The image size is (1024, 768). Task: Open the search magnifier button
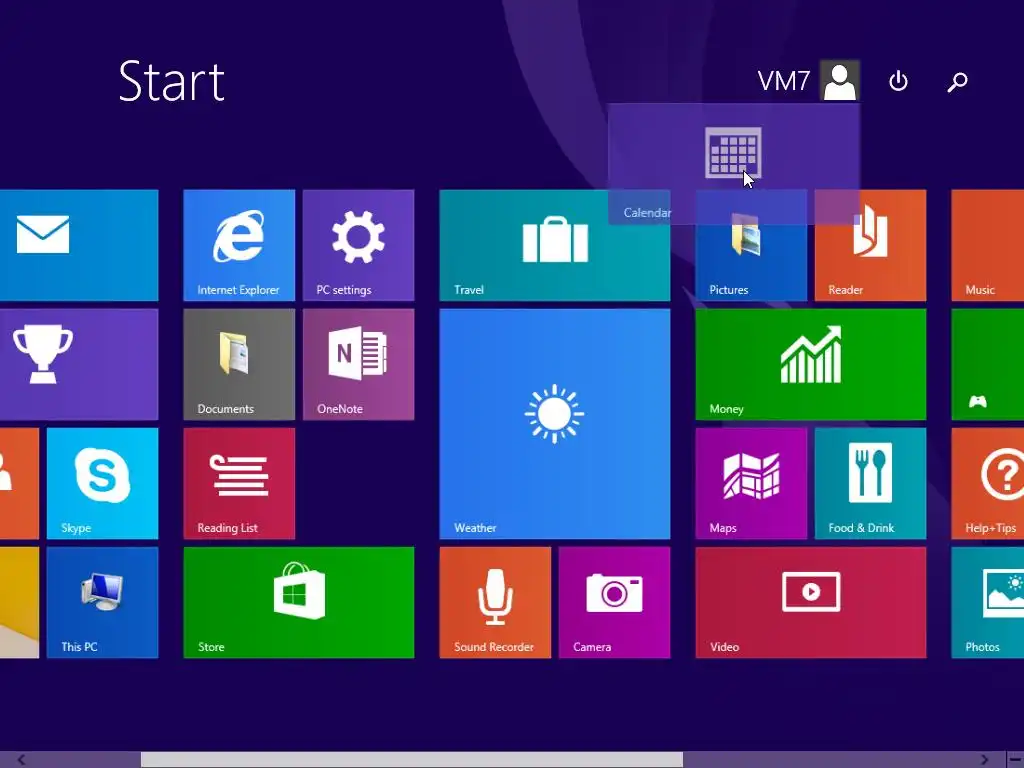click(957, 81)
